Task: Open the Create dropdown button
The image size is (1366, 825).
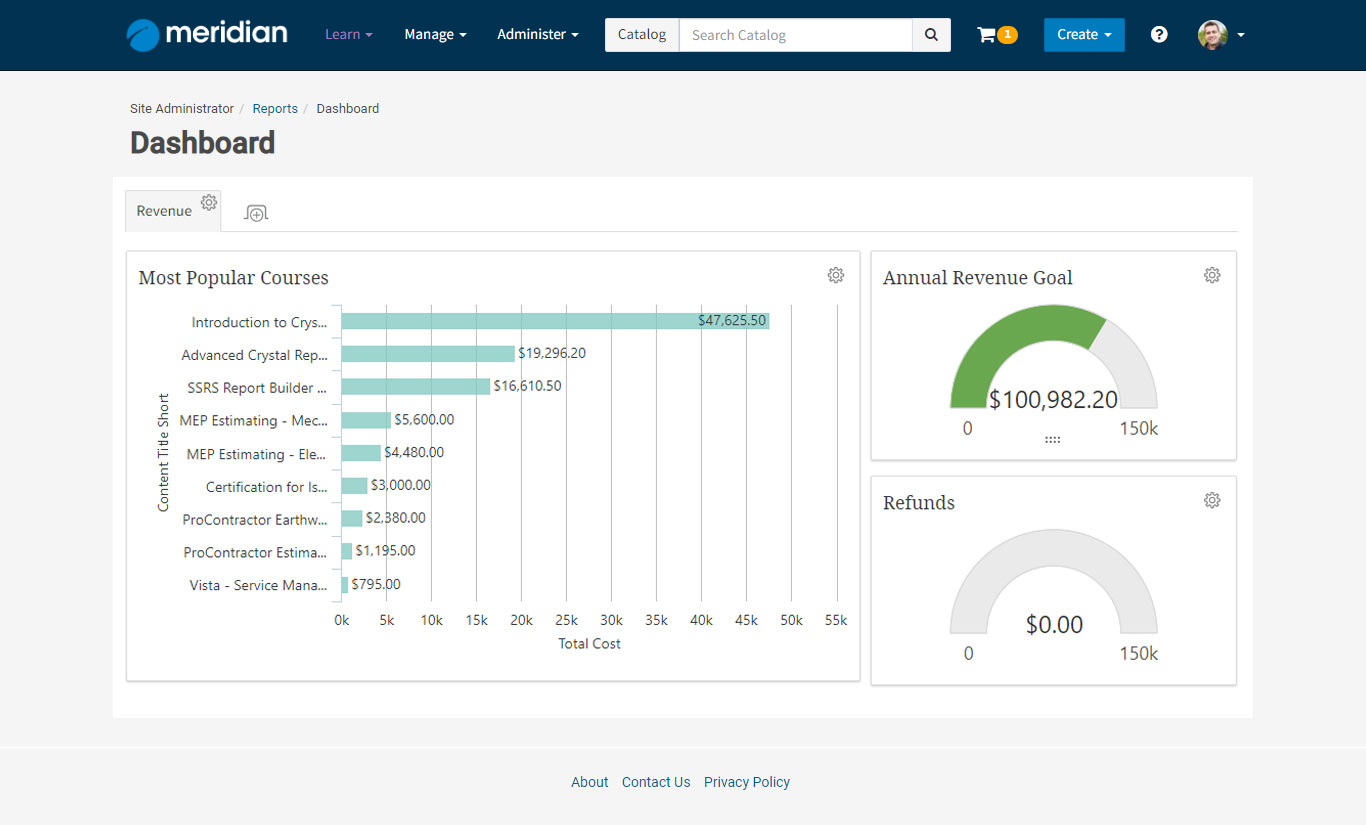Action: coord(1084,35)
